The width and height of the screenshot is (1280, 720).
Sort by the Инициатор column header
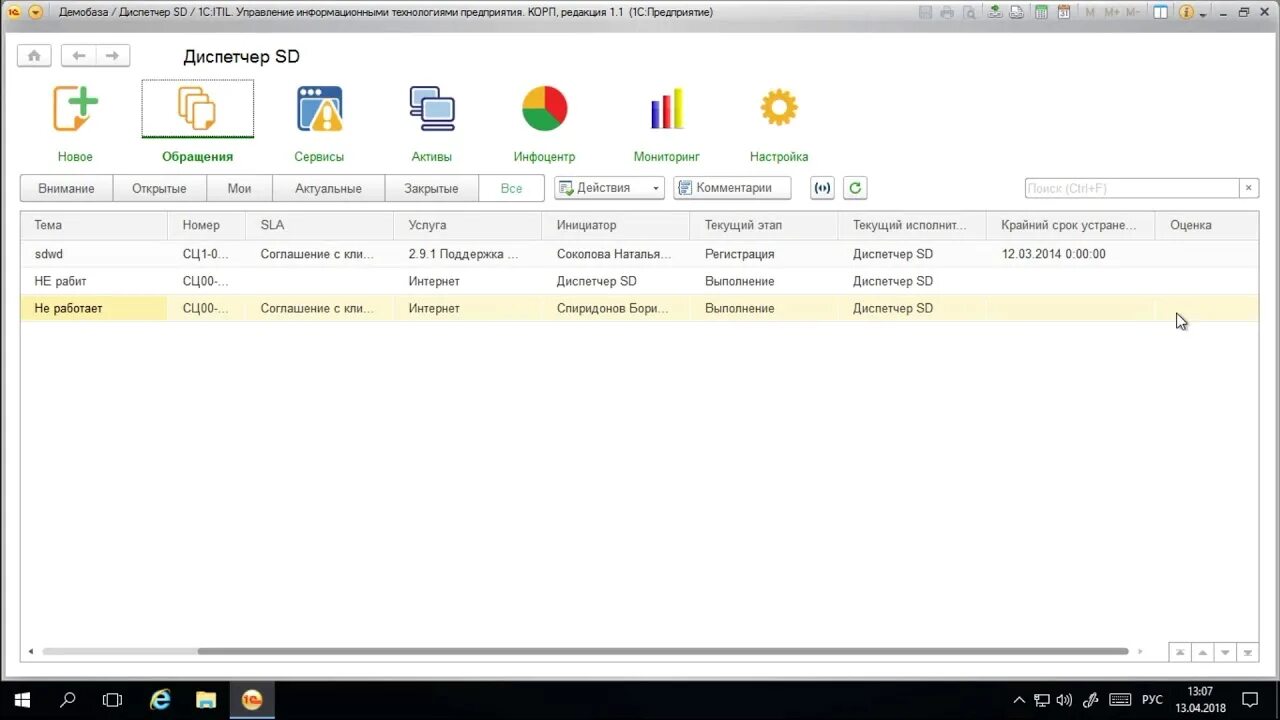[x=616, y=225]
